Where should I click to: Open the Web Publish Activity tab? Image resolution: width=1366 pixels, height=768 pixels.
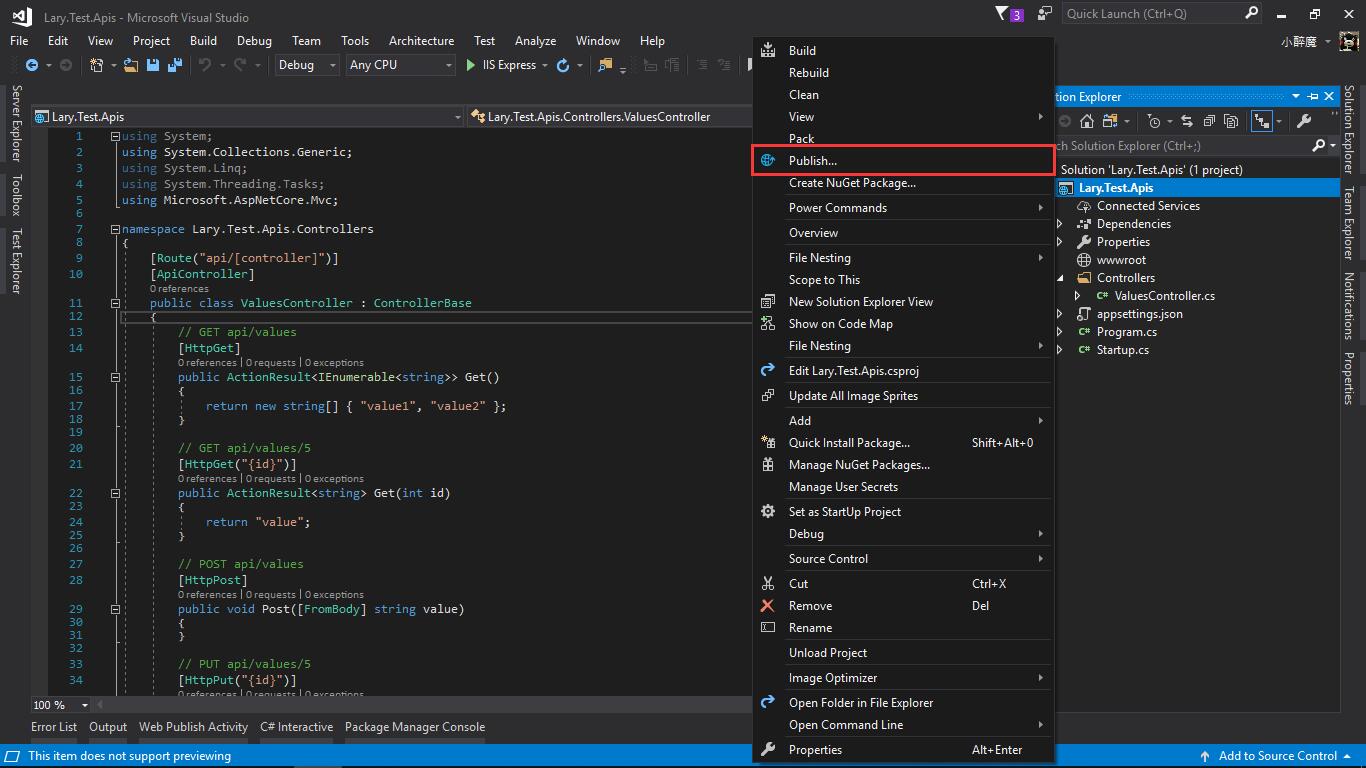pyautogui.click(x=193, y=727)
